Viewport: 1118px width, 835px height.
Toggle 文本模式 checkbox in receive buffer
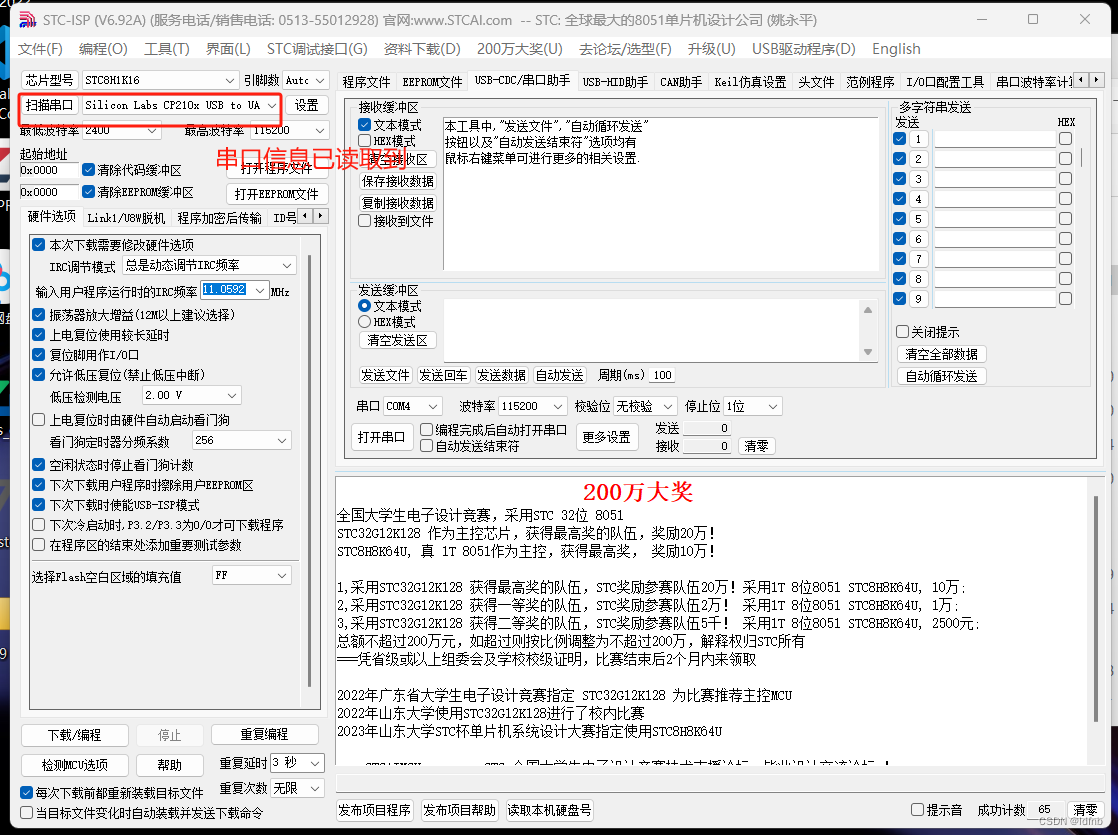[364, 125]
